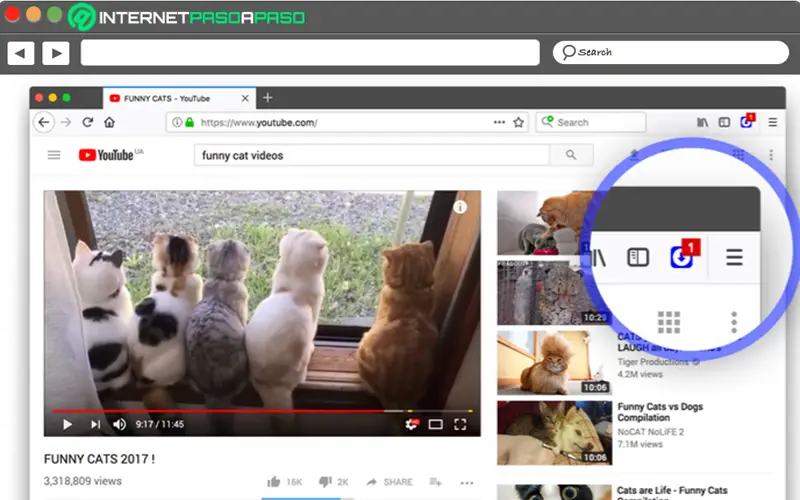
Task: Open Firefox hamburger menu in toolbar
Action: click(772, 122)
